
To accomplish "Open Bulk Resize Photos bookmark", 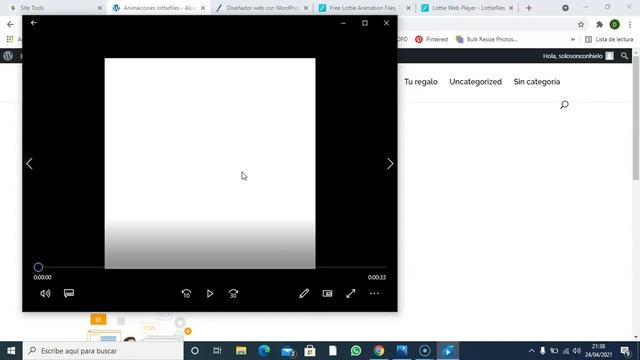I will [x=487, y=39].
